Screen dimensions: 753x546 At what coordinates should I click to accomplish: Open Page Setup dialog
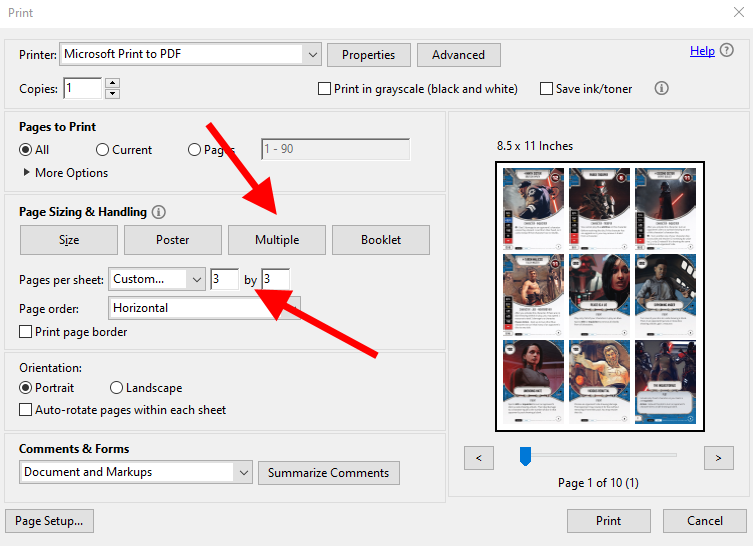[49, 521]
